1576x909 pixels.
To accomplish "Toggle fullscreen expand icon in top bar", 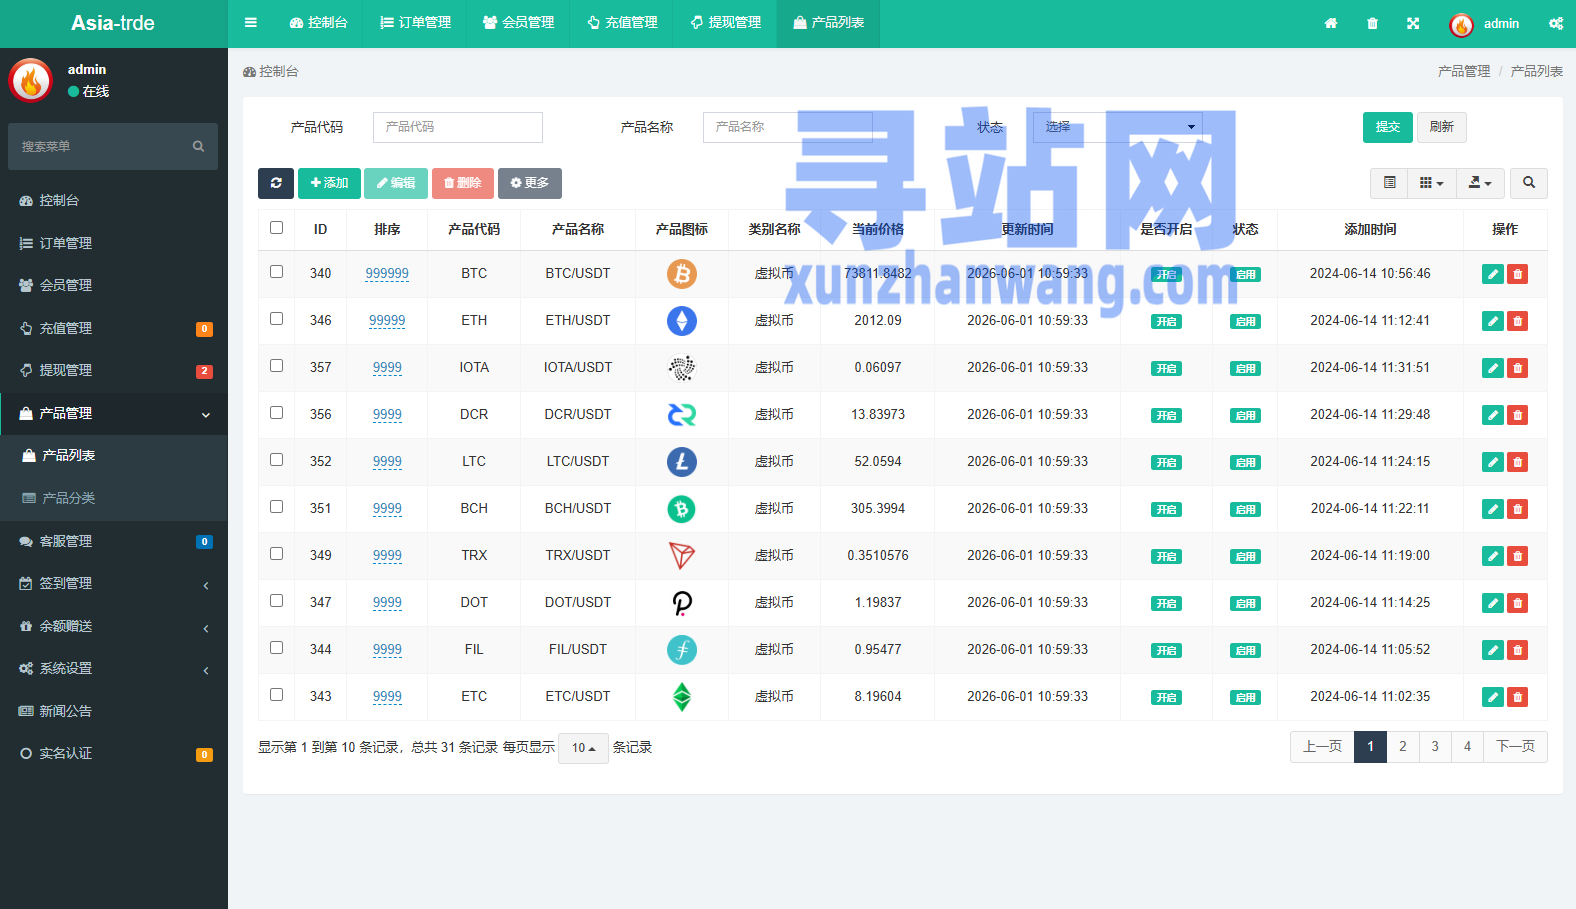I will click(x=1413, y=23).
